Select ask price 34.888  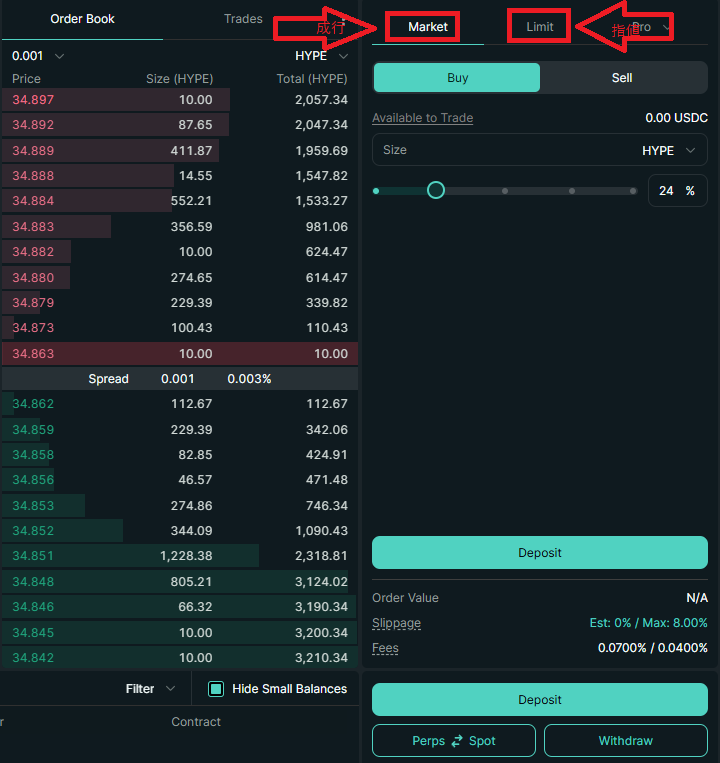coord(33,176)
